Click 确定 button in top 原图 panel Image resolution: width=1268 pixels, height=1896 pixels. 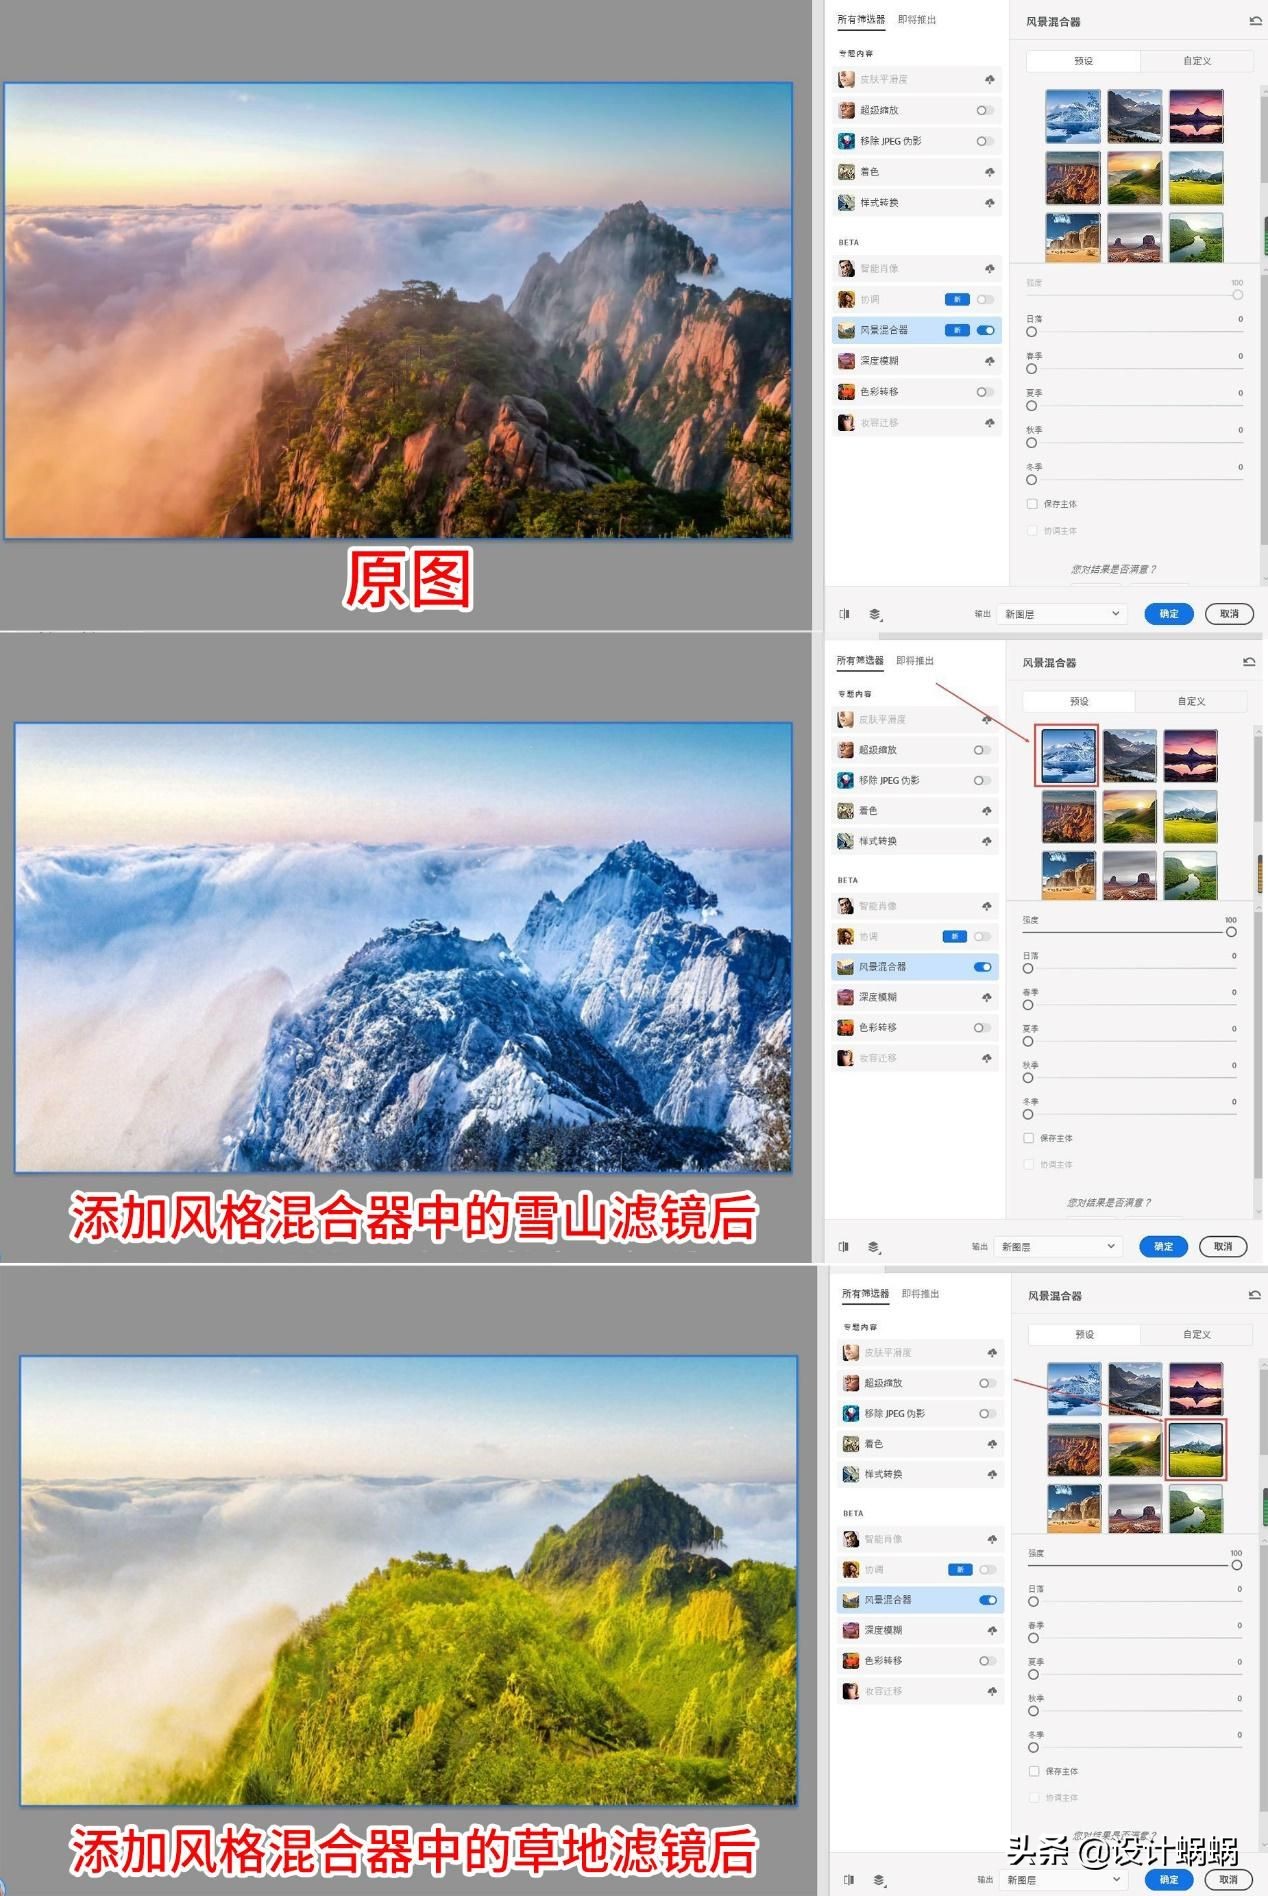click(x=1169, y=614)
